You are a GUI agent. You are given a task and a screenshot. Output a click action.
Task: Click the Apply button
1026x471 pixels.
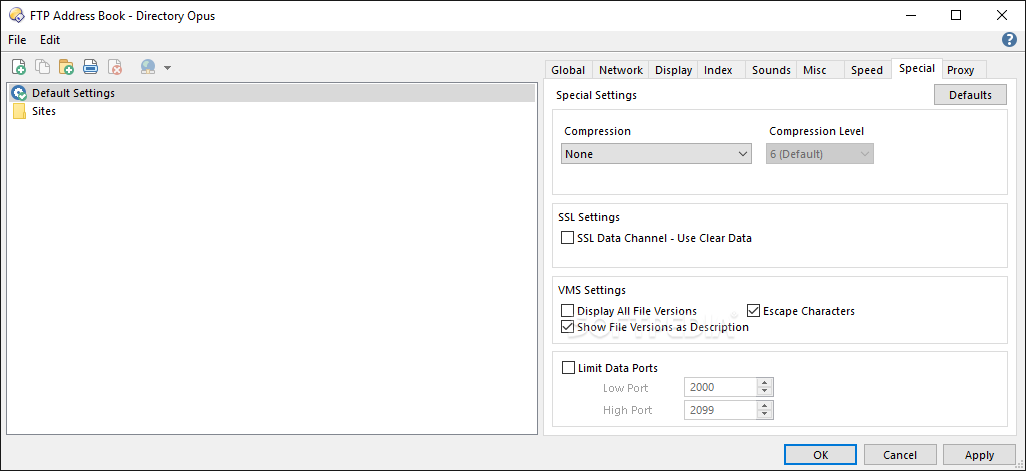pos(979,455)
